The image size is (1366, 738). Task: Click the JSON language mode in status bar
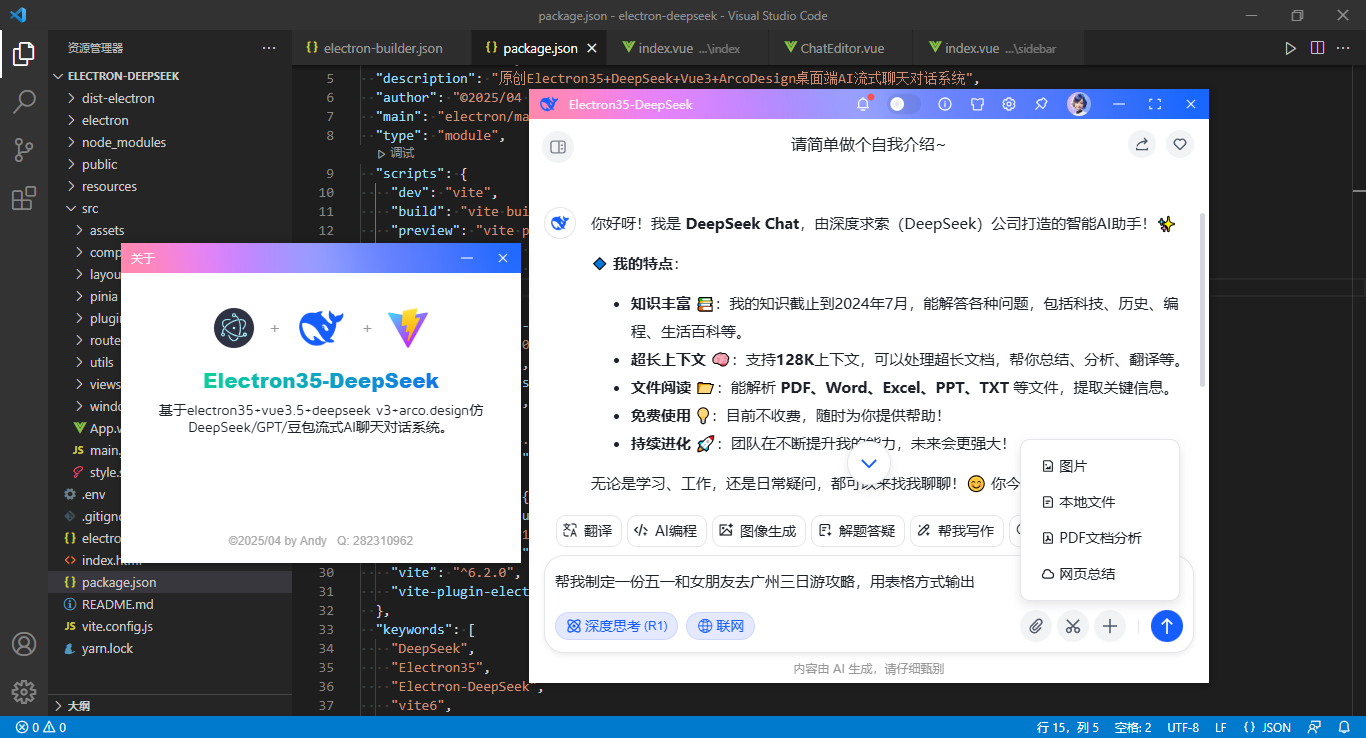tap(1267, 727)
